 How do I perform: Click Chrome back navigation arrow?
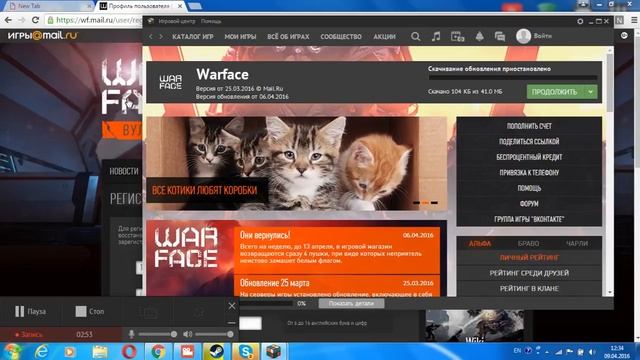(8, 20)
